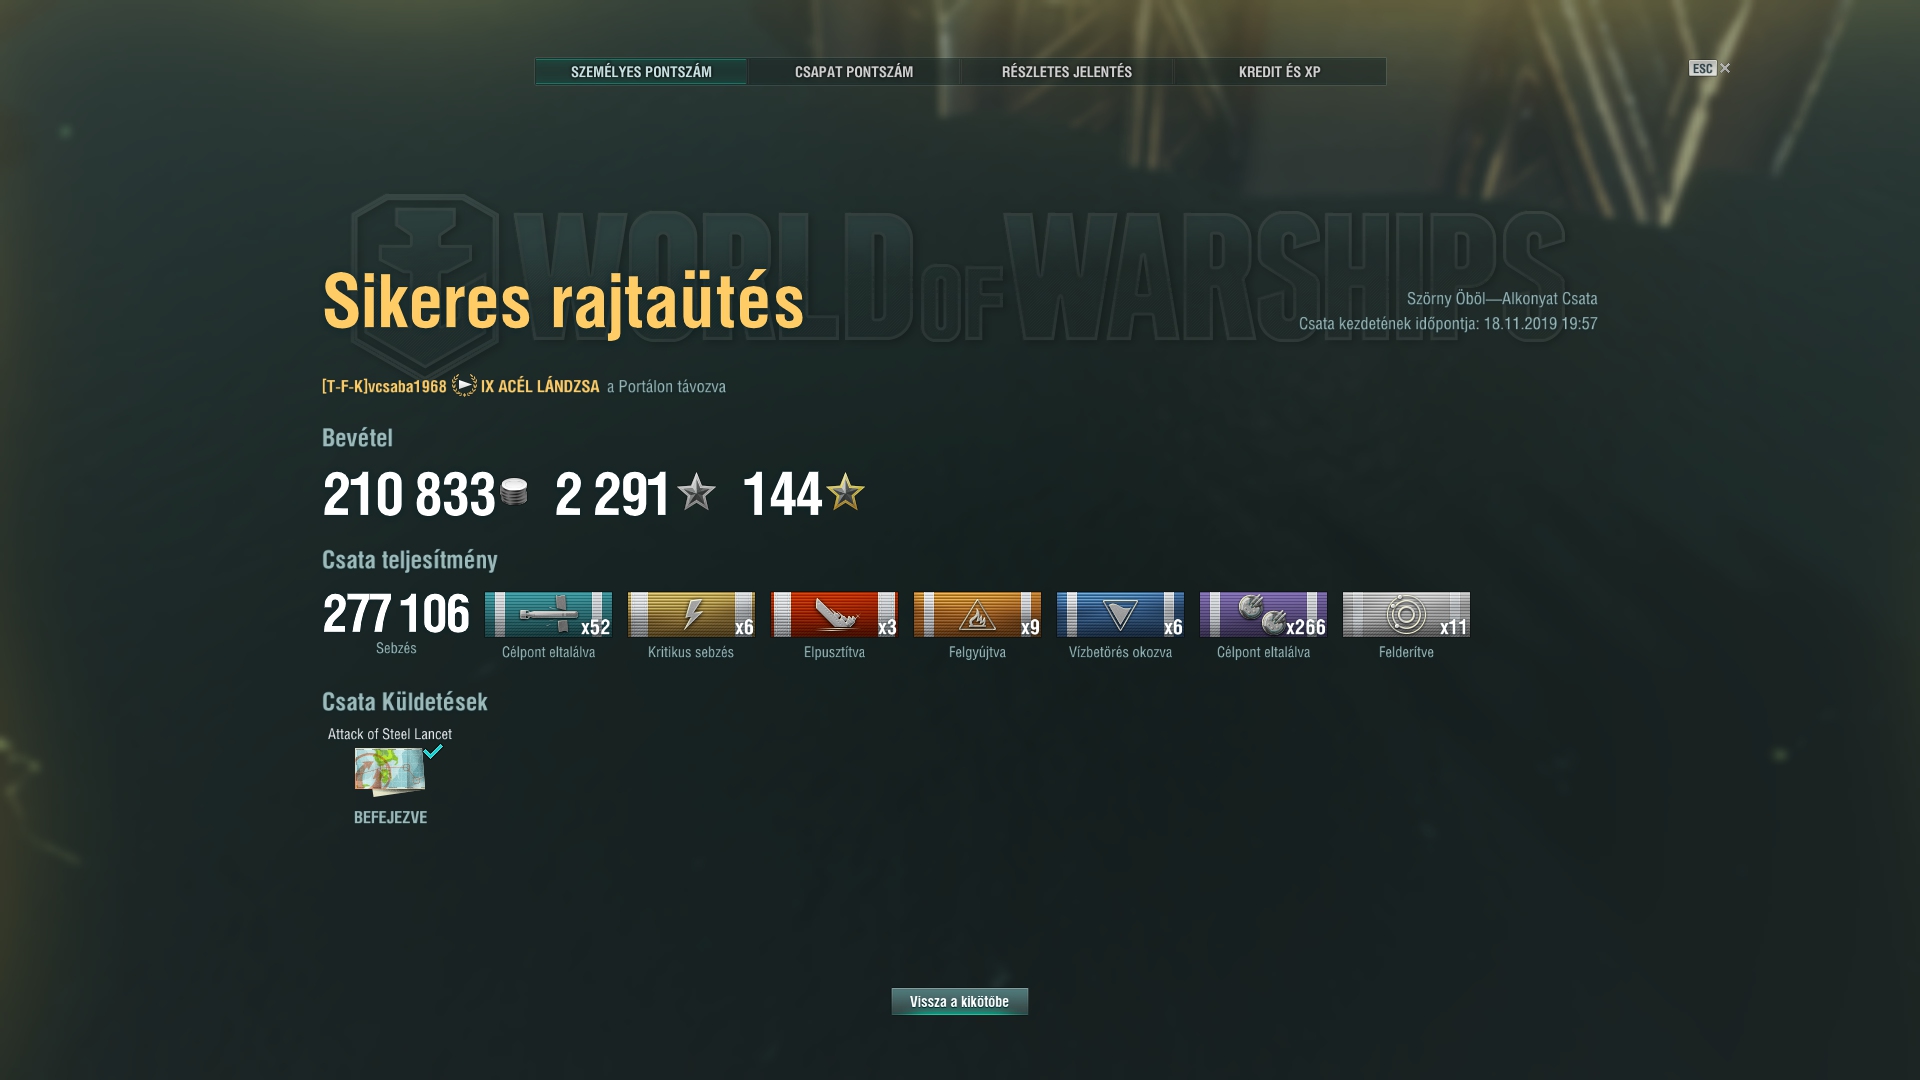The height and width of the screenshot is (1080, 1920).
Task: Click Vissza a kikötőbe button
Action: click(960, 1001)
